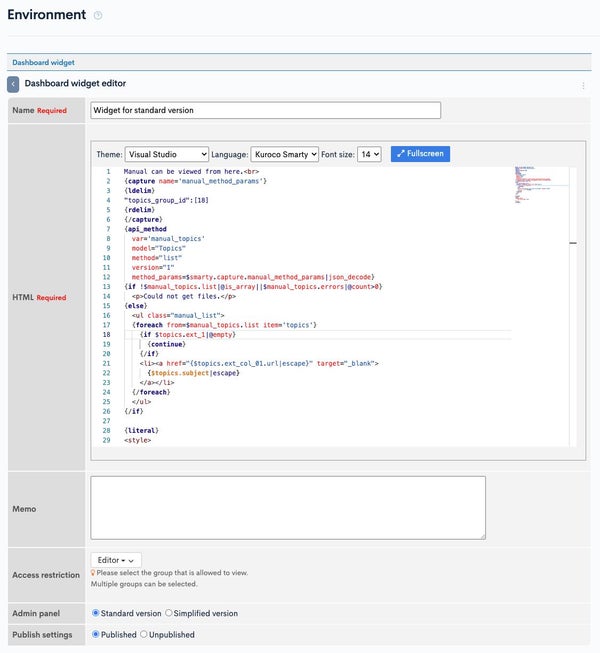This screenshot has height=653, width=600.
Task: Click line number 27 in the gutter
Action: pyautogui.click(x=107, y=421)
